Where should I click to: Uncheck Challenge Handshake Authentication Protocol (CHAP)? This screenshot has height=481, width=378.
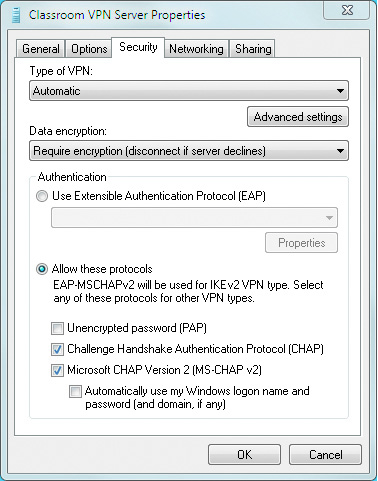[x=57, y=349]
